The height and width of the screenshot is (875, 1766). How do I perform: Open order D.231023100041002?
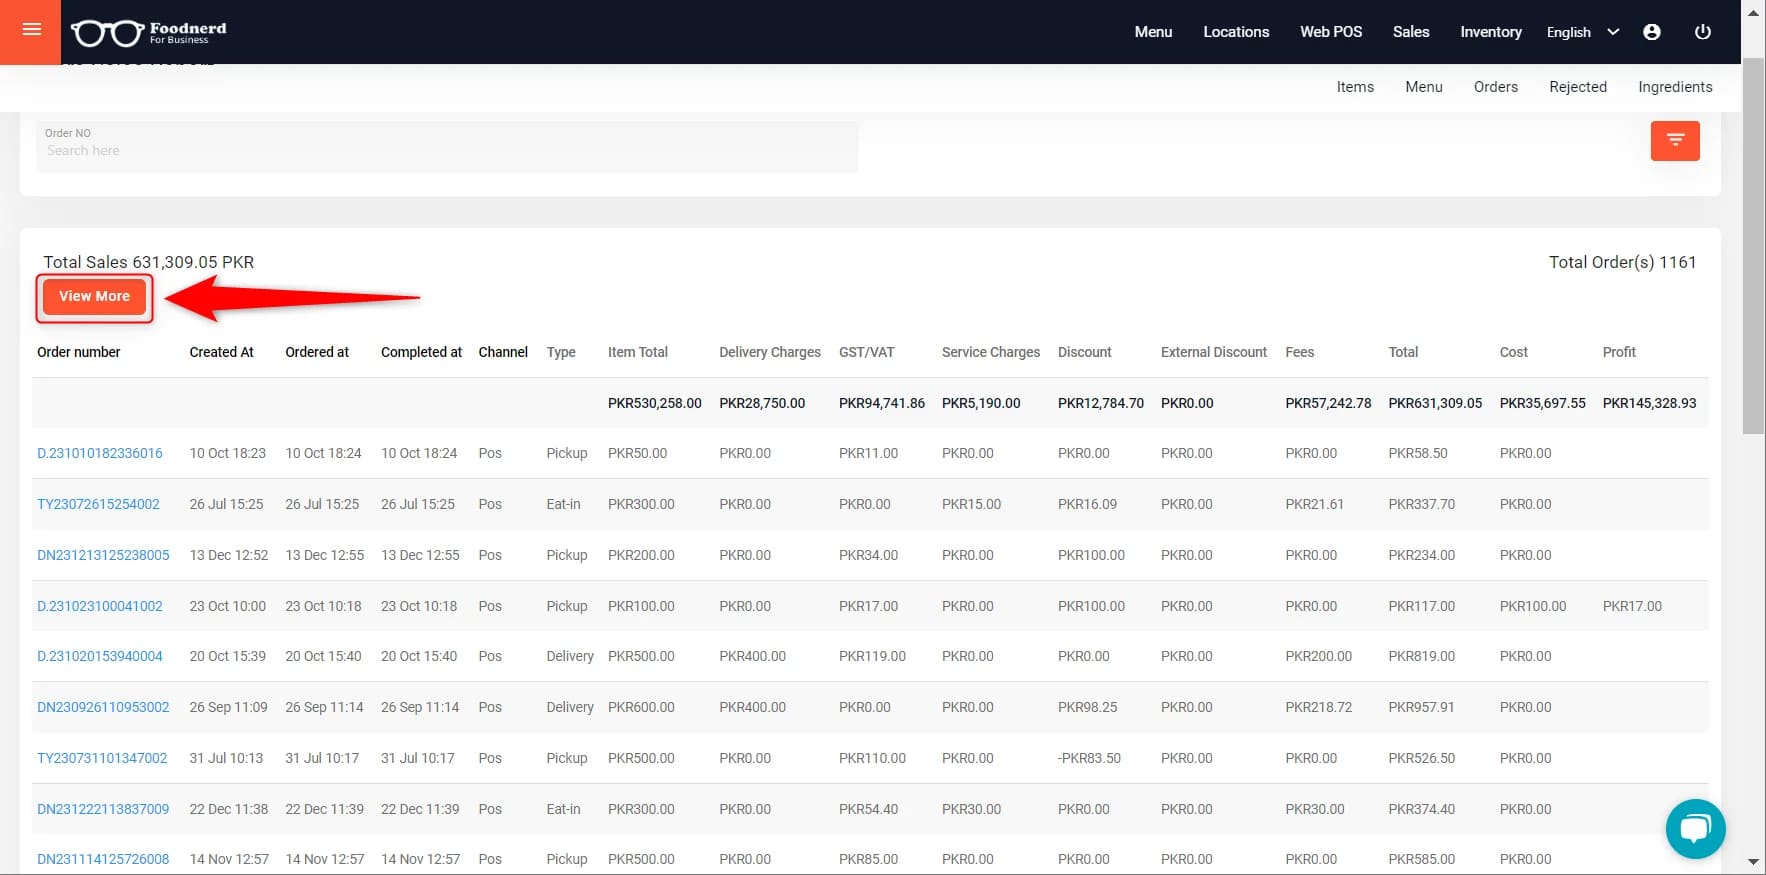[100, 606]
